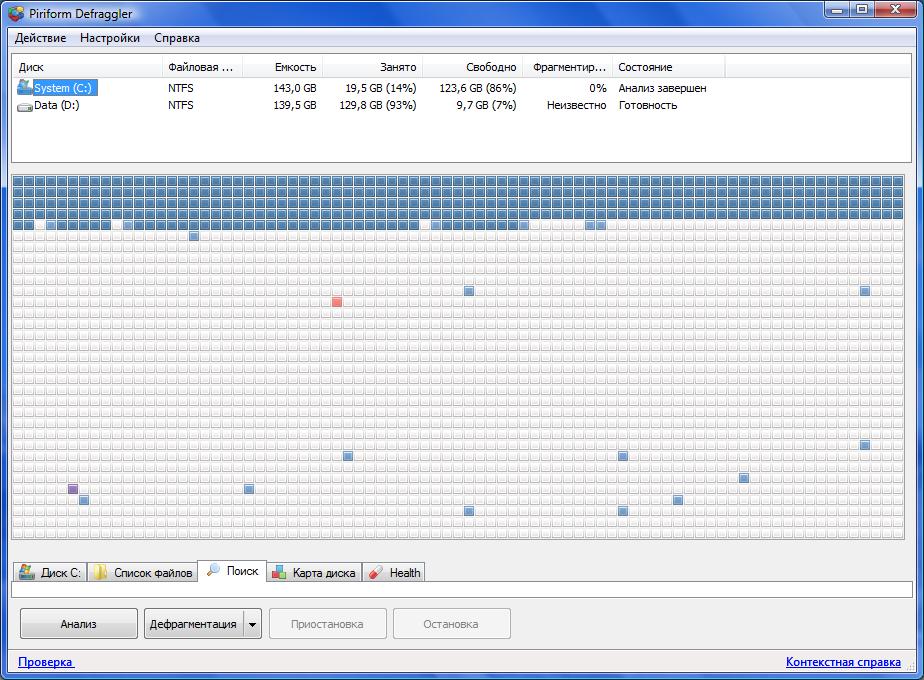Sort drives by Емкость column header

click(x=295, y=67)
